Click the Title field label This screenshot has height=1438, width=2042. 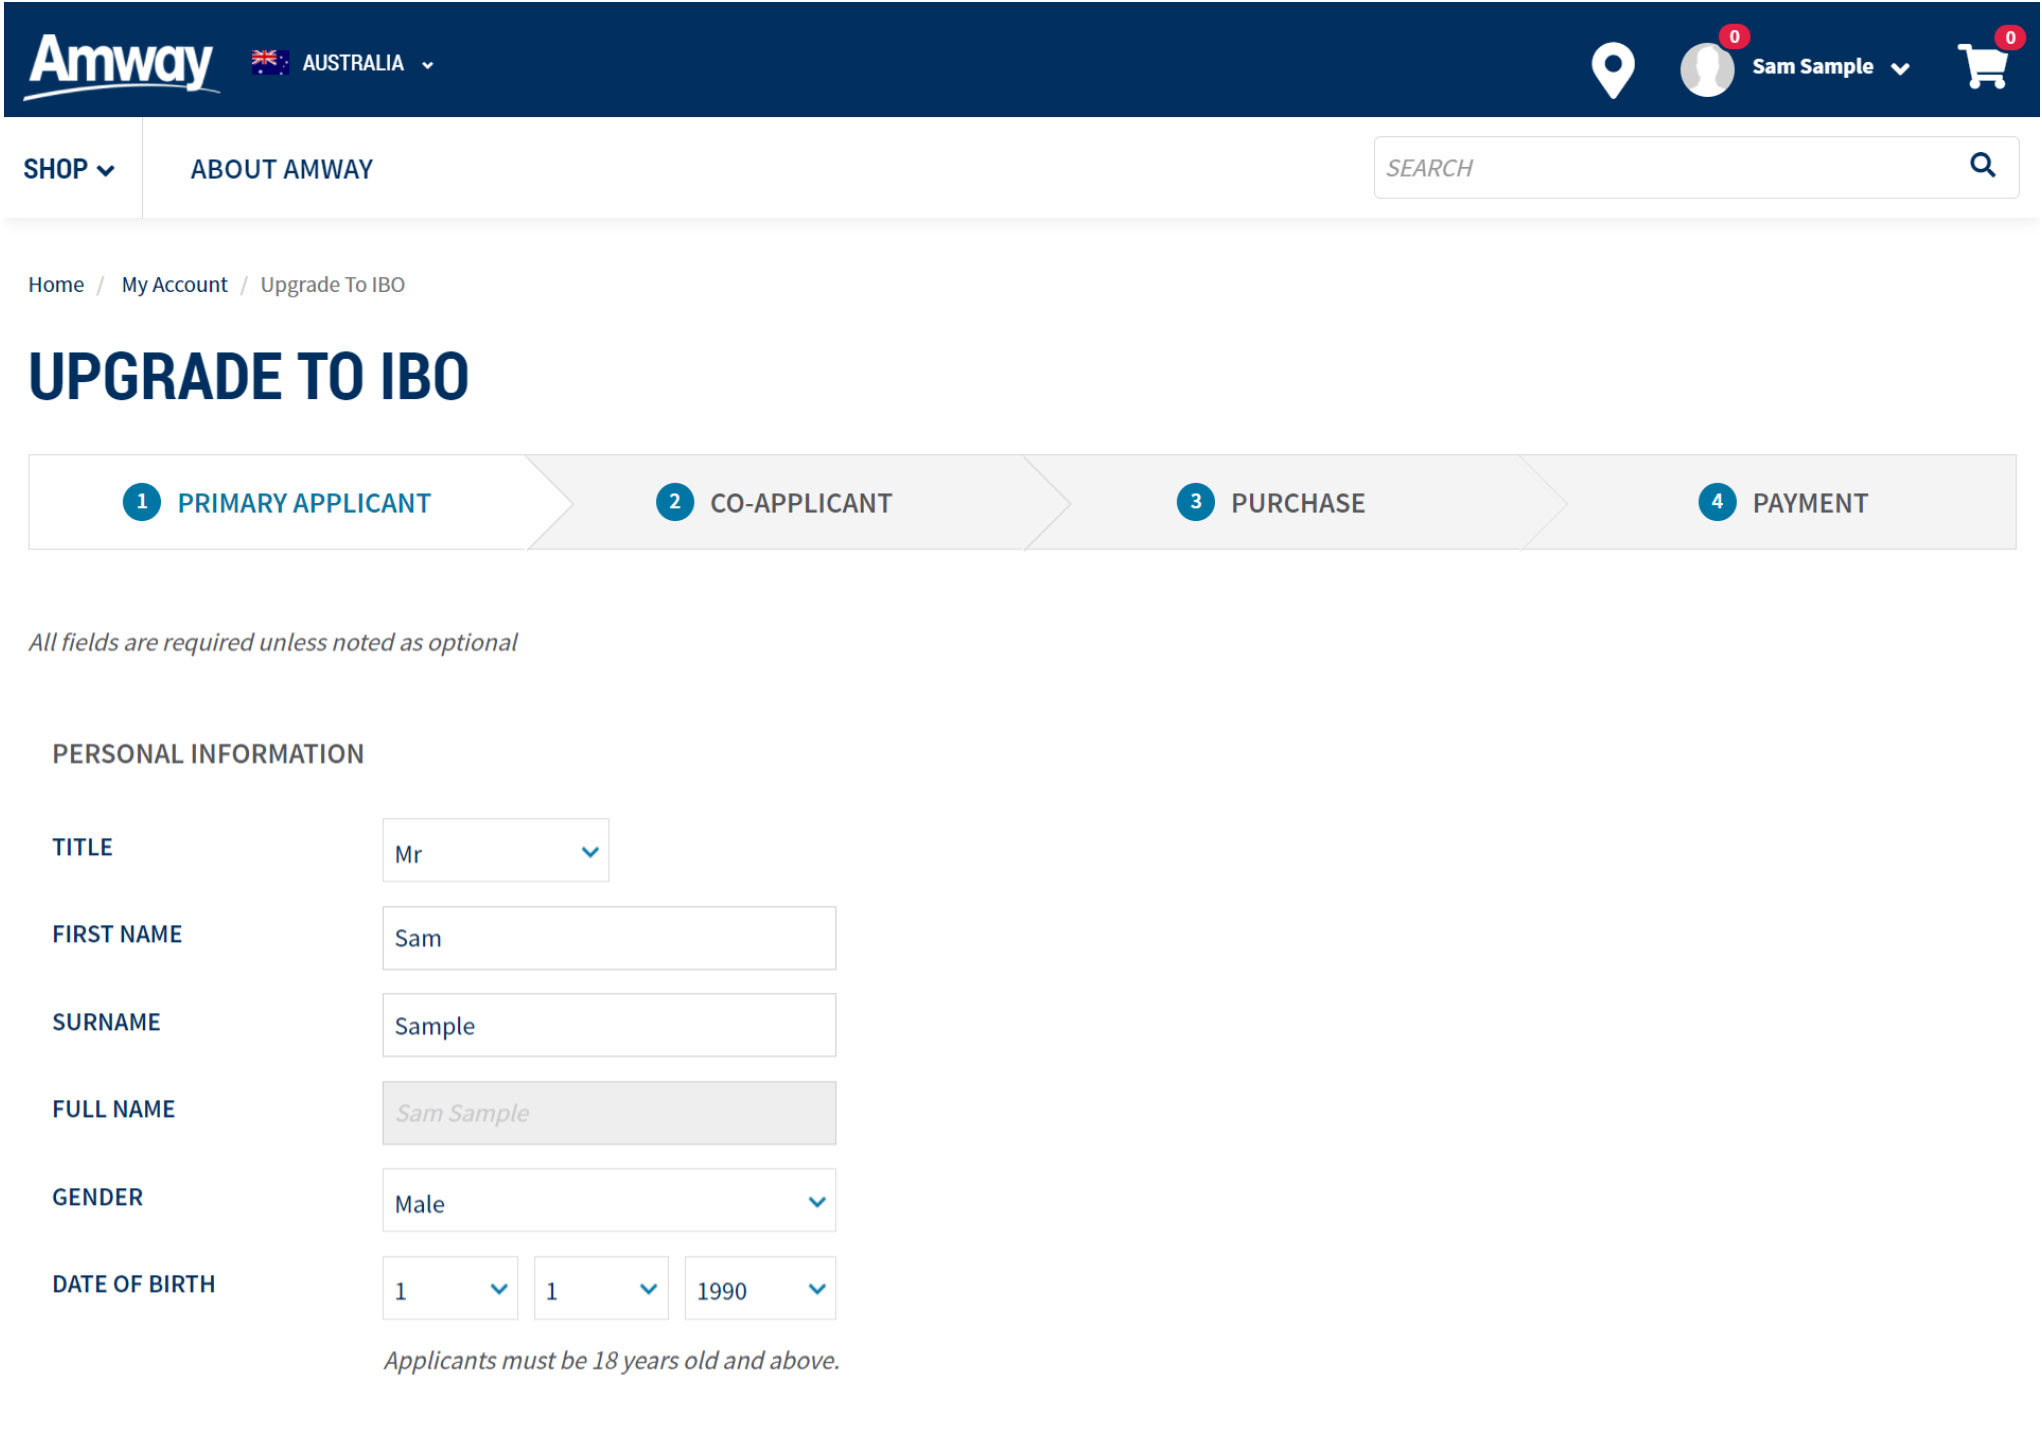82,847
